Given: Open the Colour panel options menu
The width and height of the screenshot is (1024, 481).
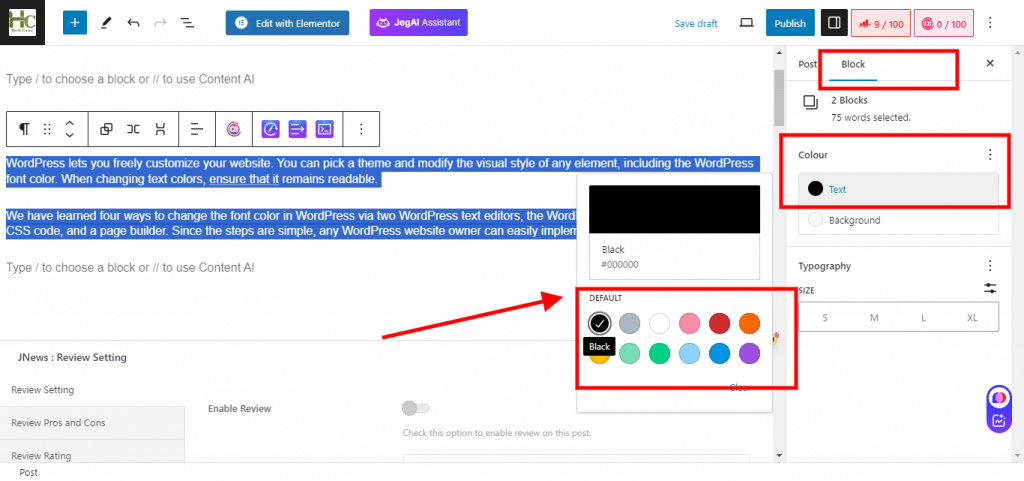Looking at the screenshot, I should pyautogui.click(x=990, y=155).
